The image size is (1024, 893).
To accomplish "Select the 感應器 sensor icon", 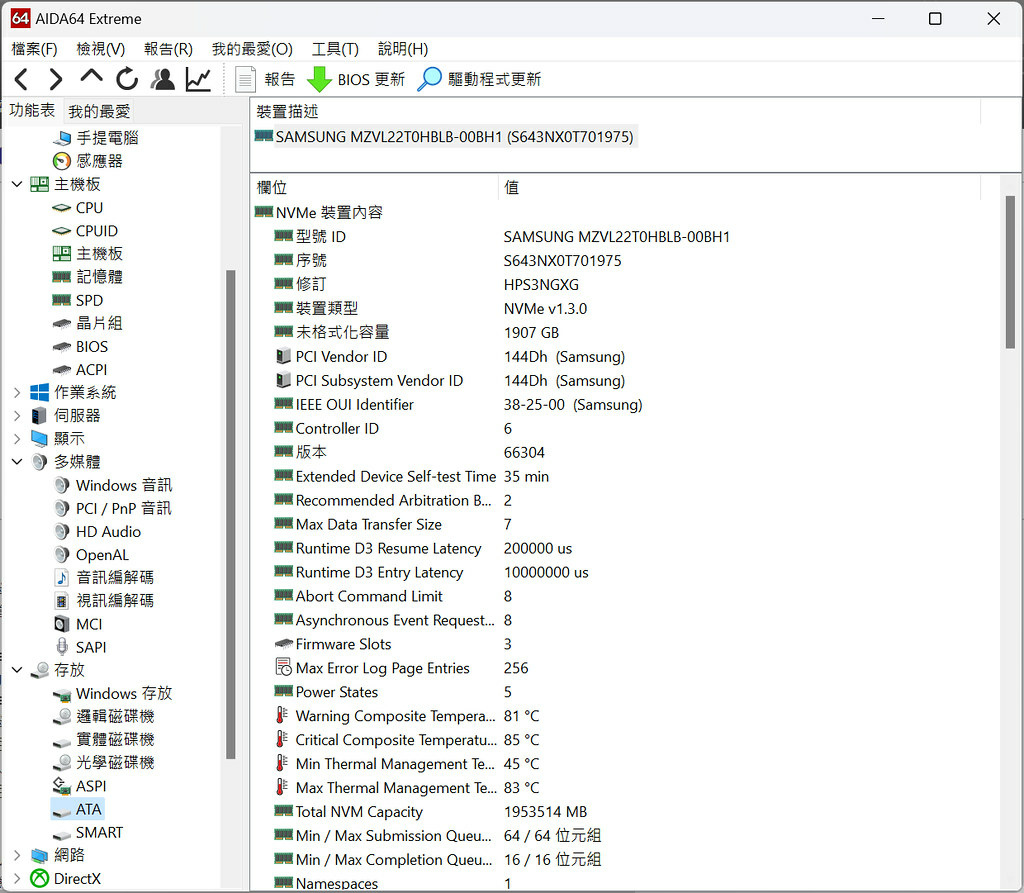I will click(61, 161).
